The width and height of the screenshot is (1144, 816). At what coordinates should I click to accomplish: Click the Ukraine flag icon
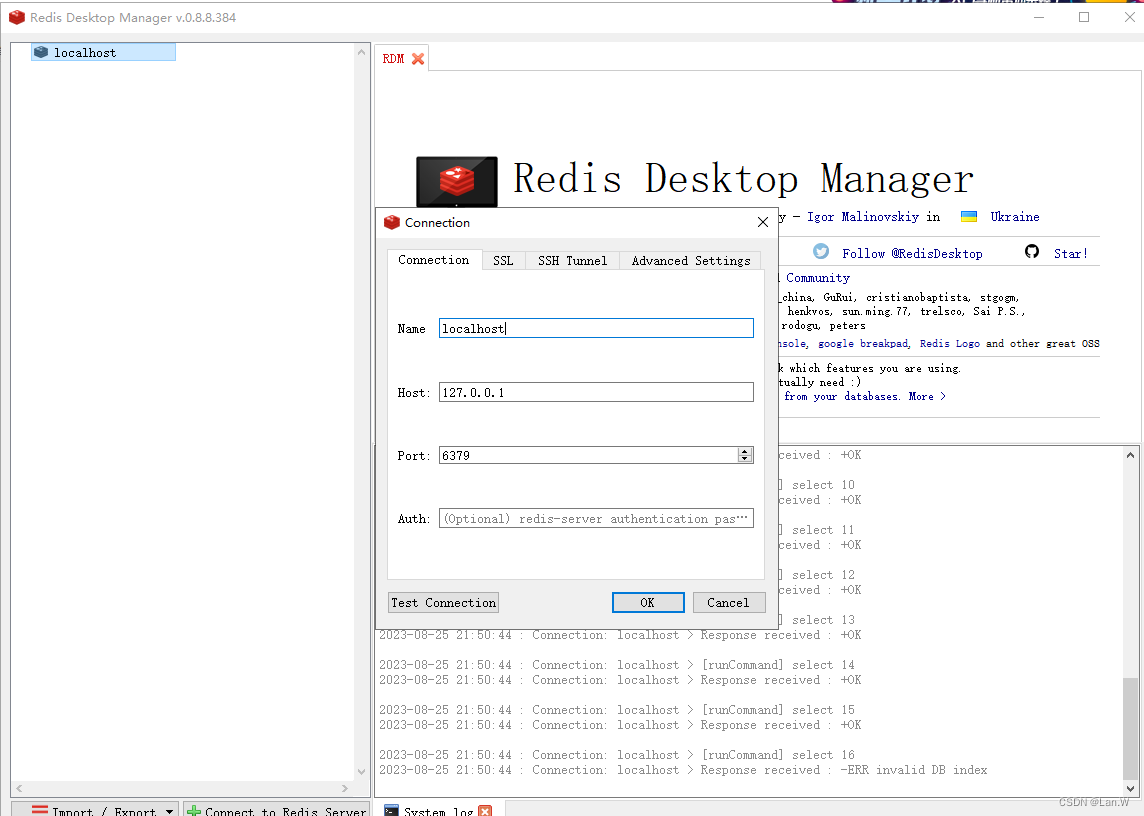(x=969, y=217)
